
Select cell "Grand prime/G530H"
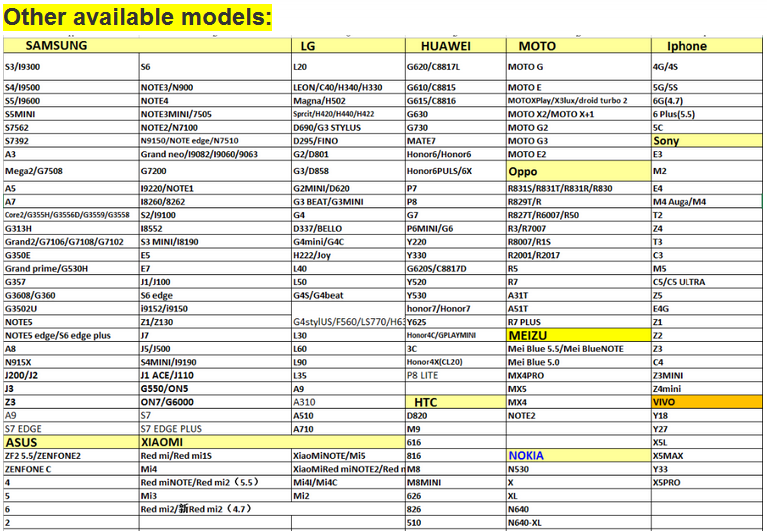coord(71,268)
